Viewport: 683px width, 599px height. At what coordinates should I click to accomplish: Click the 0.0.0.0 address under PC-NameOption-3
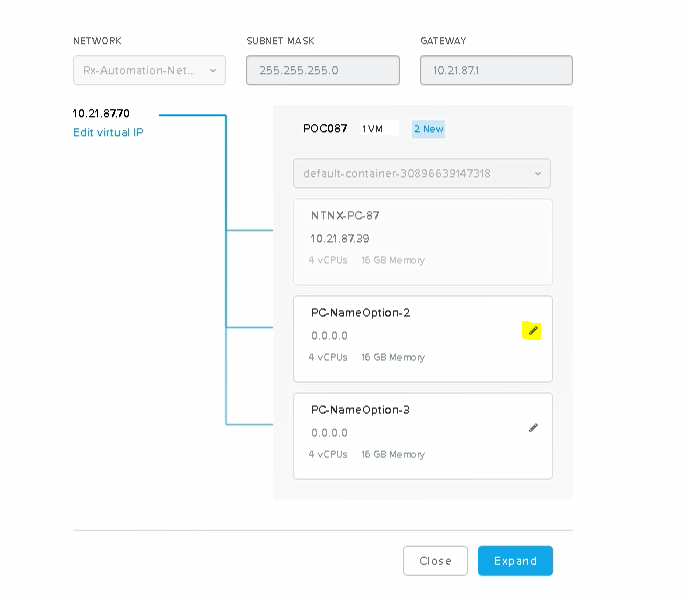tap(329, 433)
